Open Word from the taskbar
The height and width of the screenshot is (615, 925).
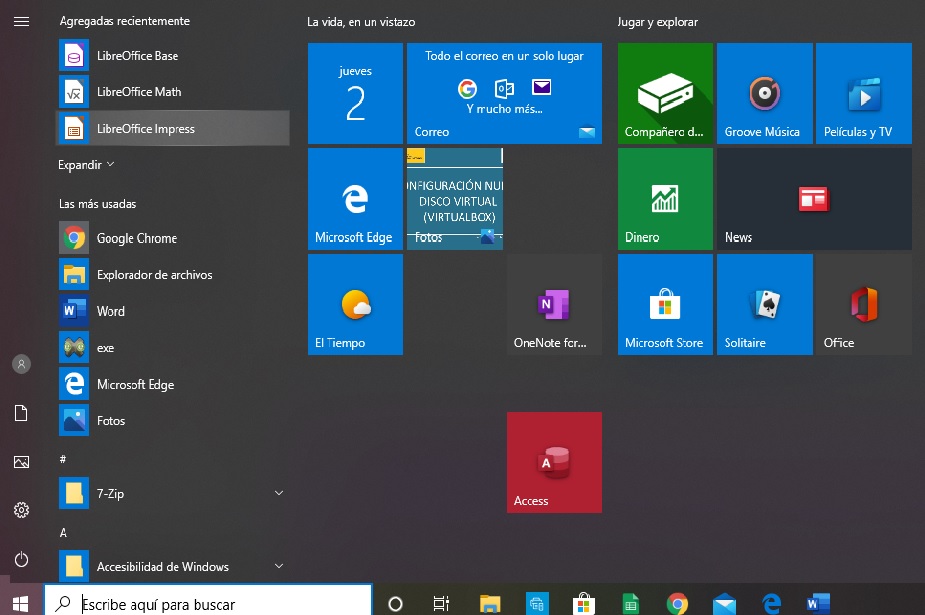point(818,603)
